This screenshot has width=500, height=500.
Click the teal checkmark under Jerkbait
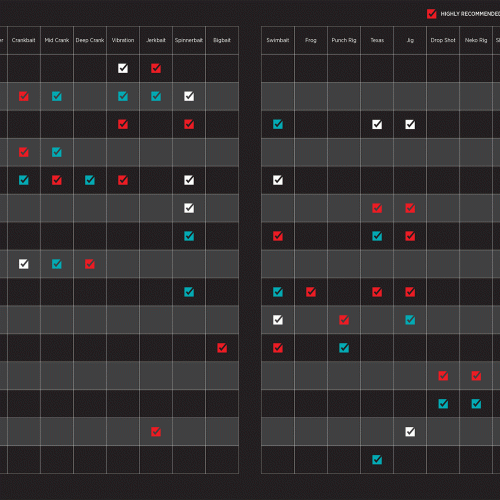tap(156, 96)
